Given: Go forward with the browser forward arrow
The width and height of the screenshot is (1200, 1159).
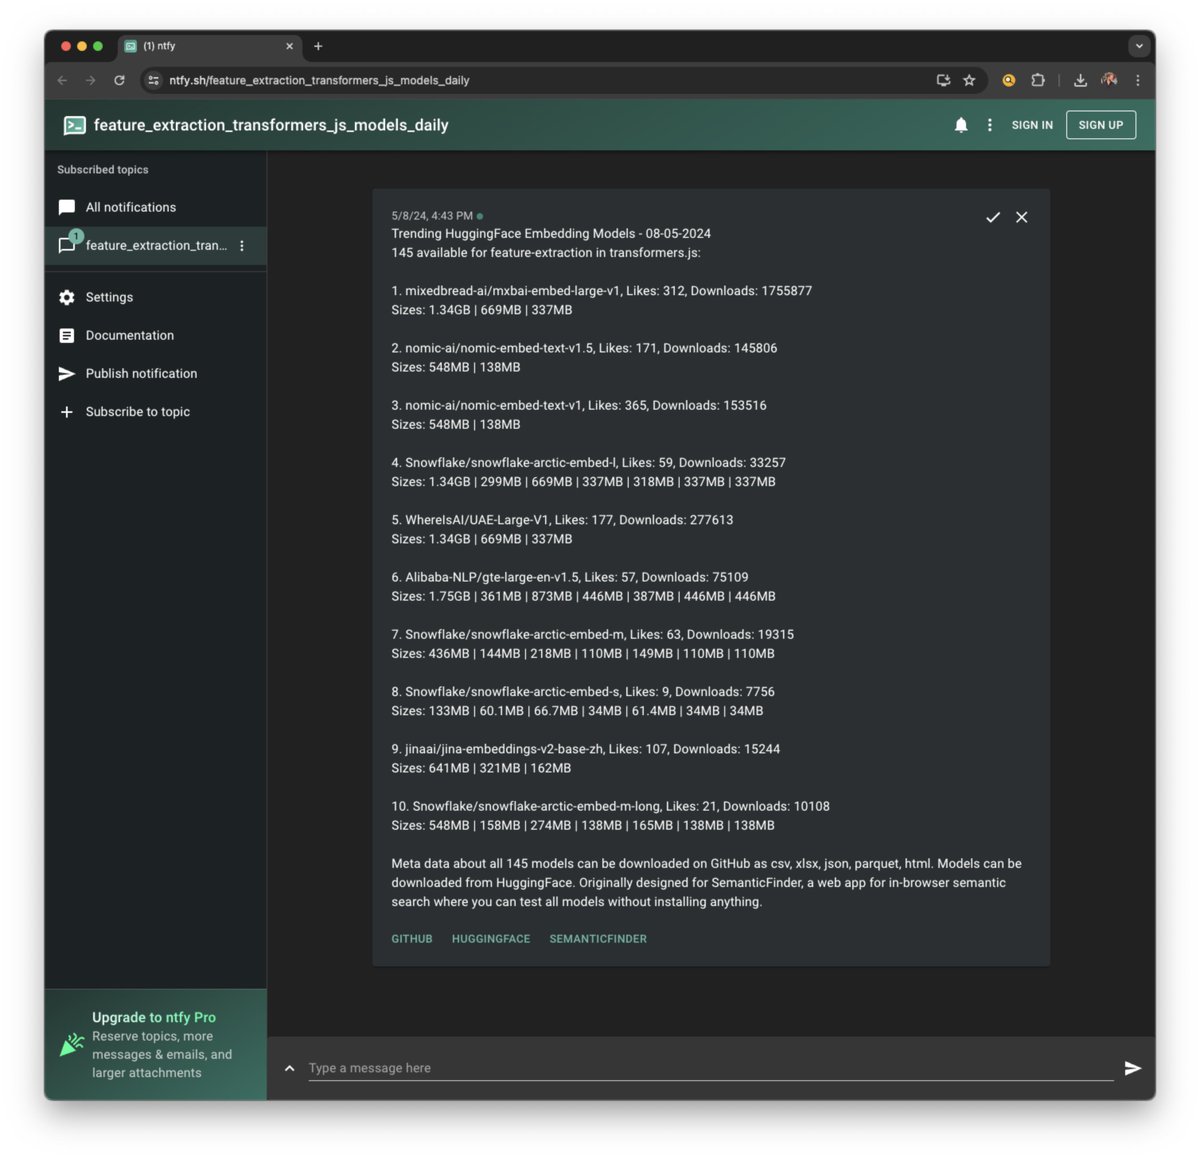Looking at the screenshot, I should point(91,80).
